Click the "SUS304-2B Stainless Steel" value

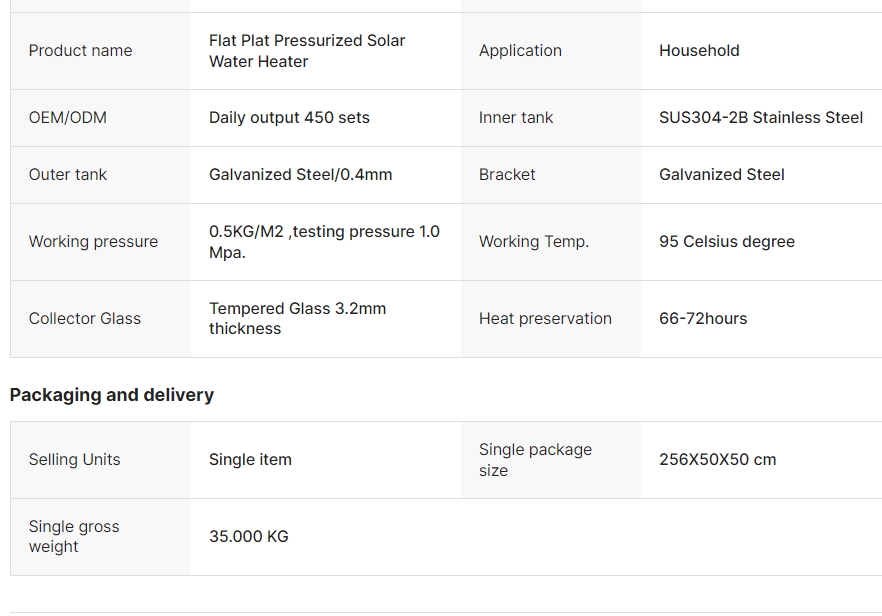pyautogui.click(x=760, y=118)
